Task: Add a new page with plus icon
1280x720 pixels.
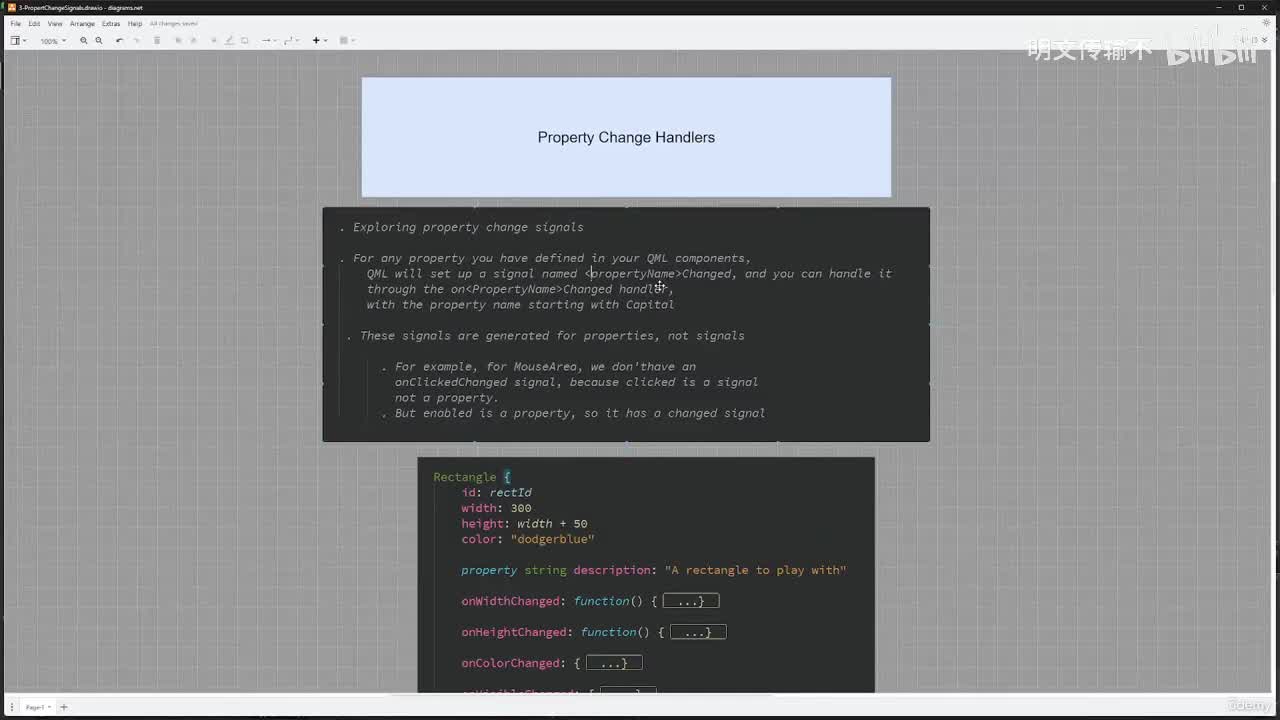Action: [x=63, y=707]
